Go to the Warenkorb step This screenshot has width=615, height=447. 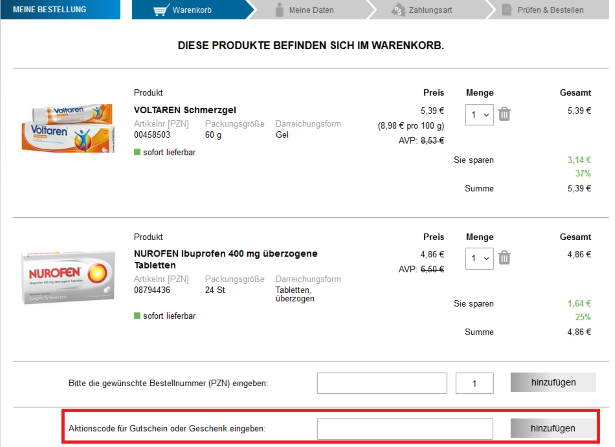coord(192,10)
